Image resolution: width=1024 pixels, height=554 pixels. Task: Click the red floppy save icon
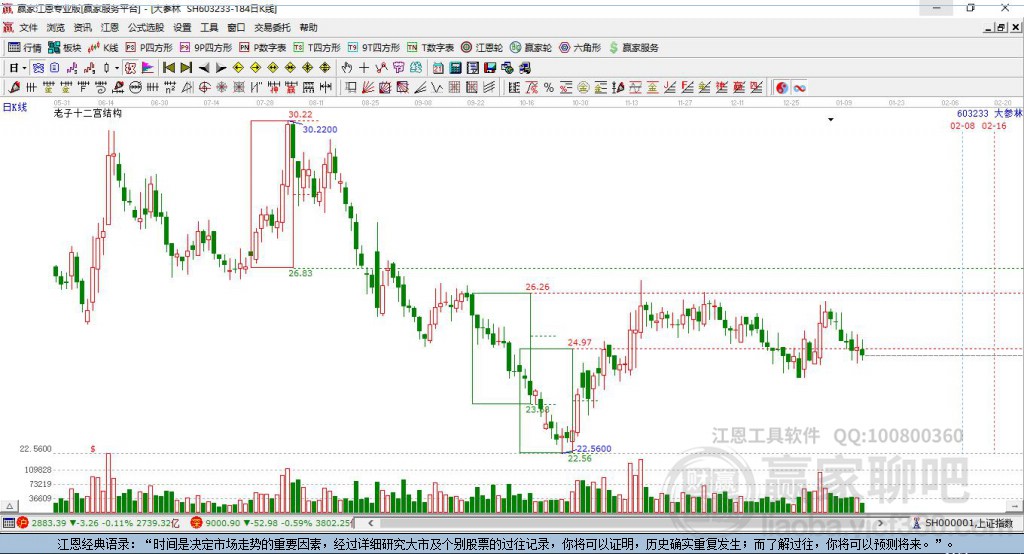(490, 68)
